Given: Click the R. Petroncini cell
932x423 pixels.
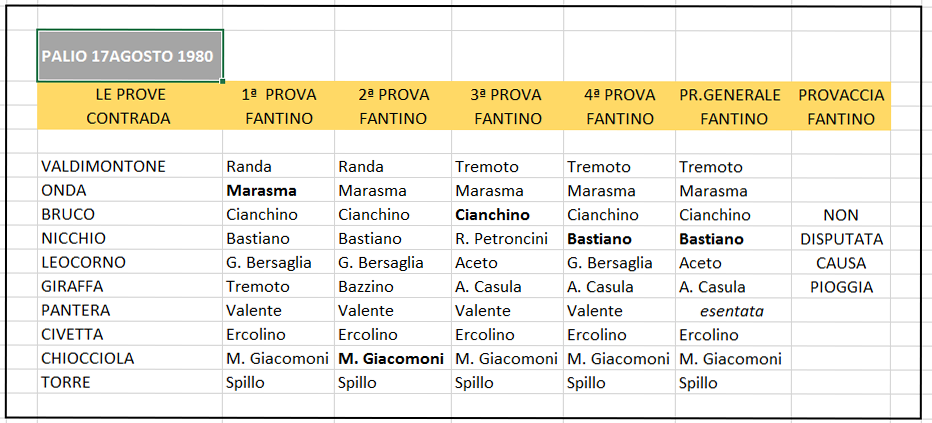Looking at the screenshot, I should [x=508, y=239].
